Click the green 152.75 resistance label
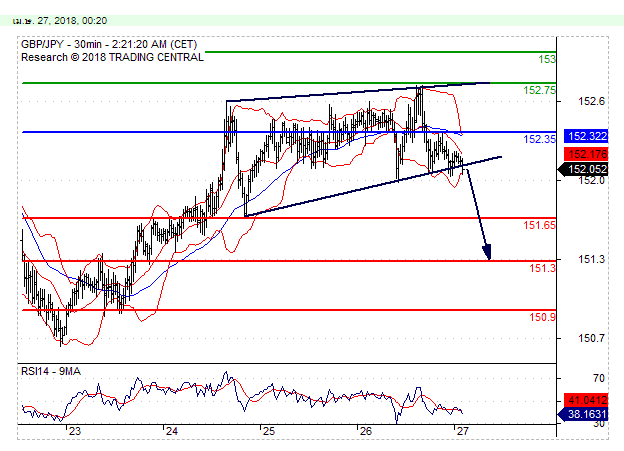The height and width of the screenshot is (451, 624). (539, 90)
